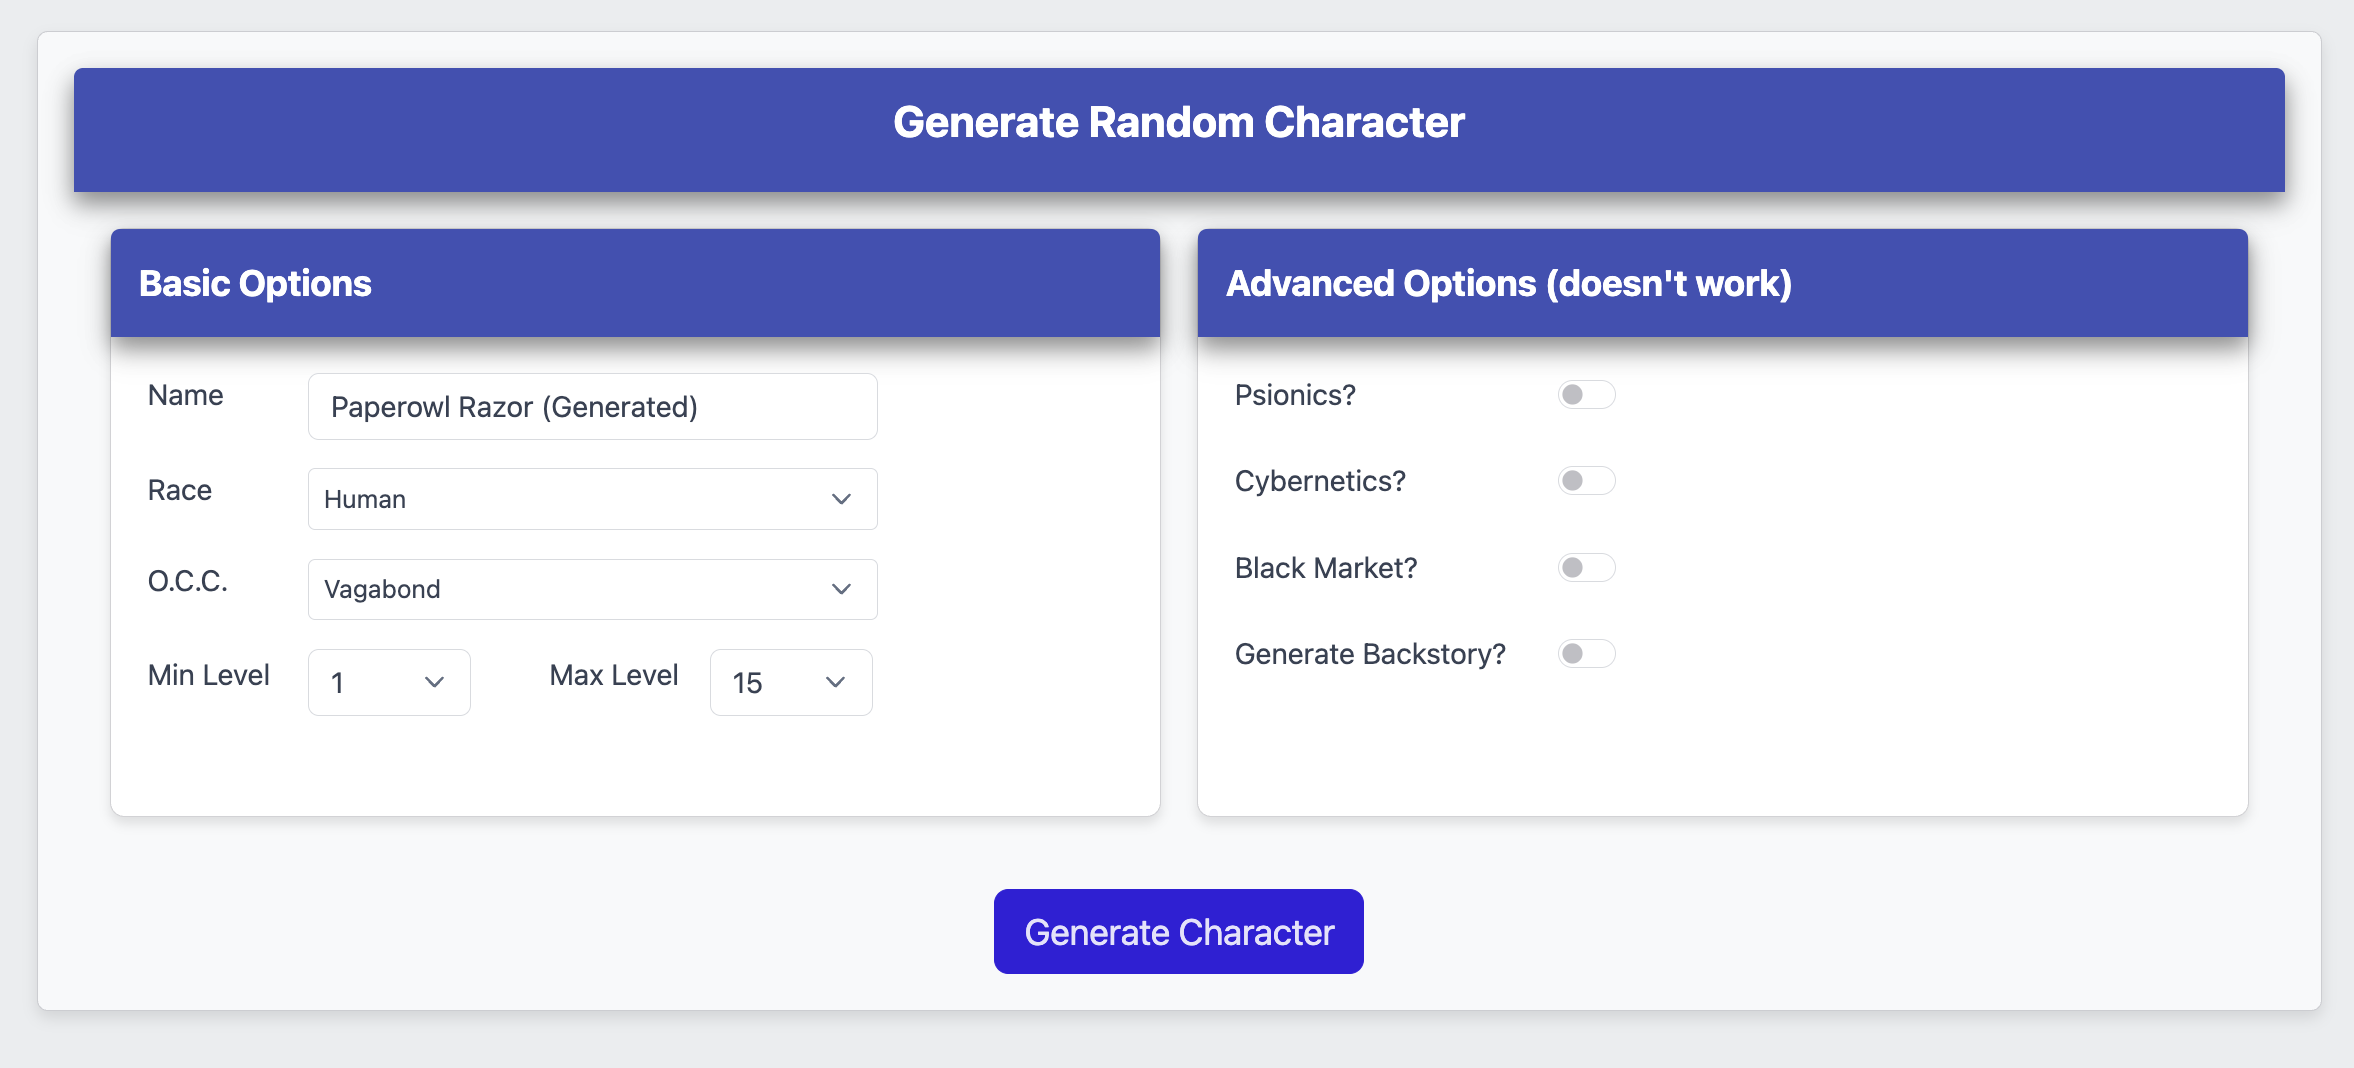The height and width of the screenshot is (1068, 2354).
Task: Enable the Psionics toggle
Action: pos(1586,395)
